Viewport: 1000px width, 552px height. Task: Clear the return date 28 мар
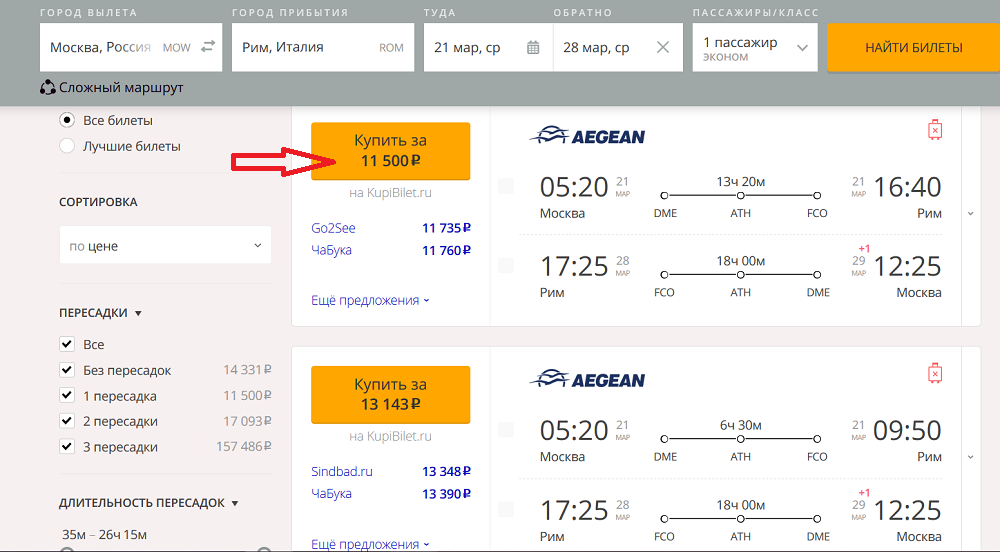click(x=663, y=47)
